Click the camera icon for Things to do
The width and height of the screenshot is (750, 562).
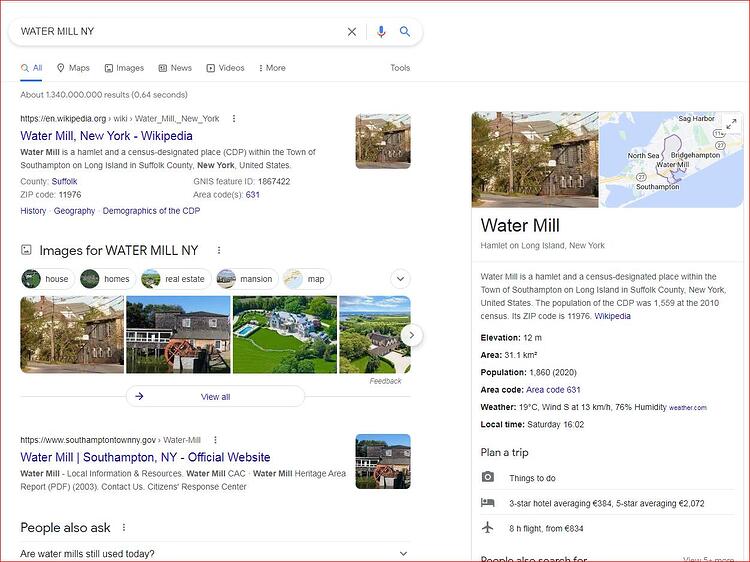487,477
